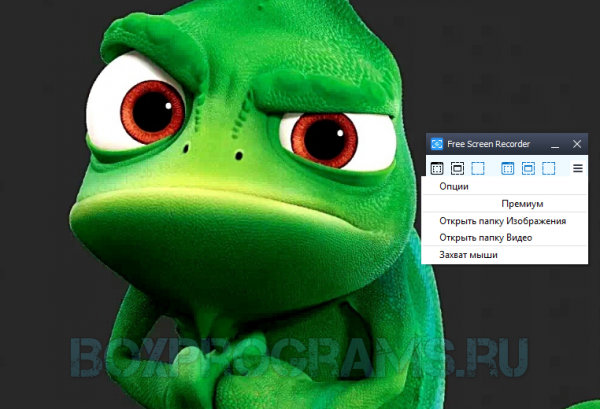Open the Опции menu entry
Viewport: 600px width, 409px height.
click(505, 186)
